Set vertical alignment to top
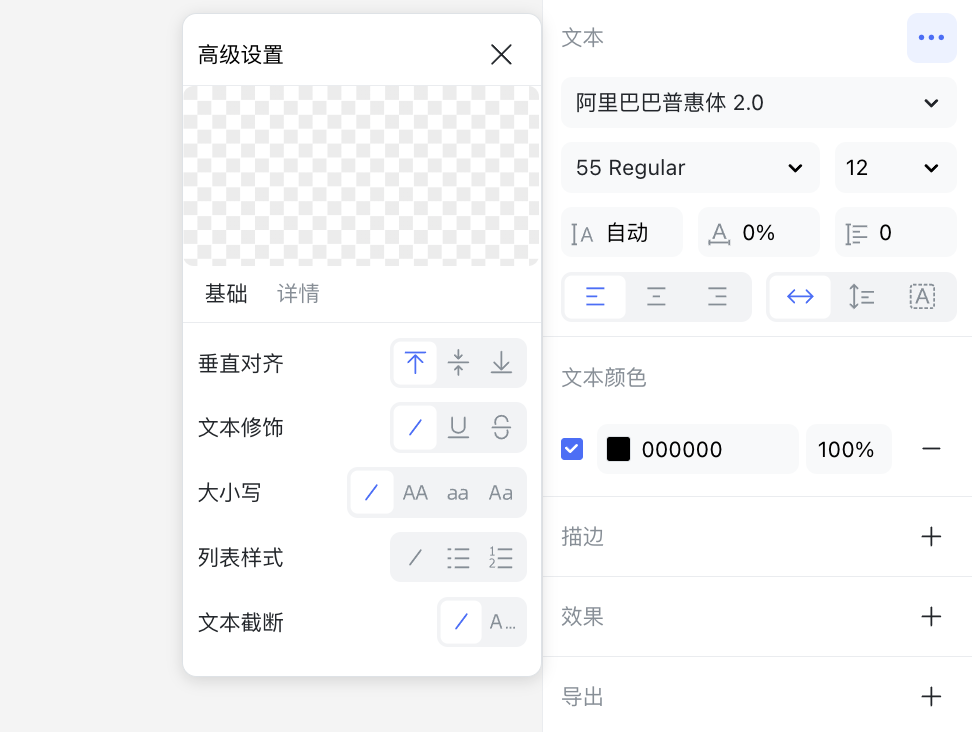The height and width of the screenshot is (732, 972). tap(415, 363)
